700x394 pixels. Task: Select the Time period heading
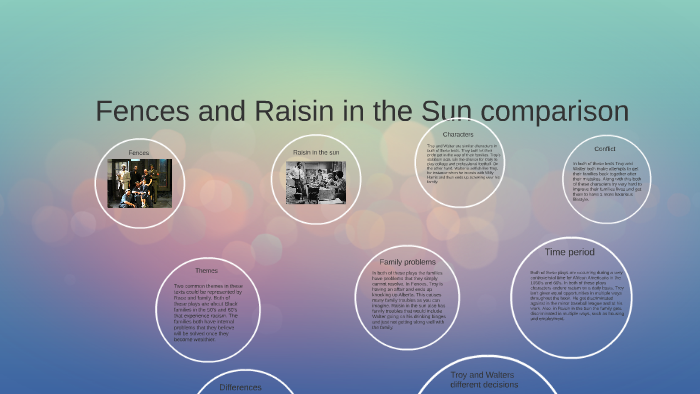click(570, 252)
